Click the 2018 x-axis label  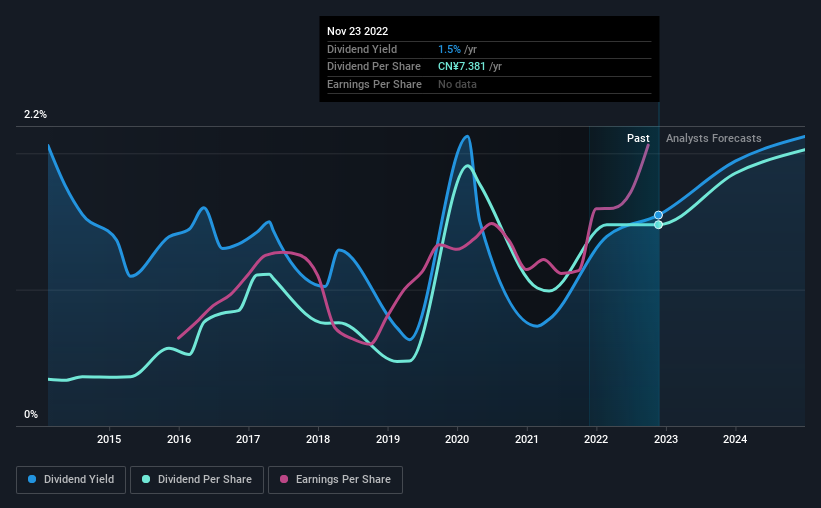click(x=318, y=439)
